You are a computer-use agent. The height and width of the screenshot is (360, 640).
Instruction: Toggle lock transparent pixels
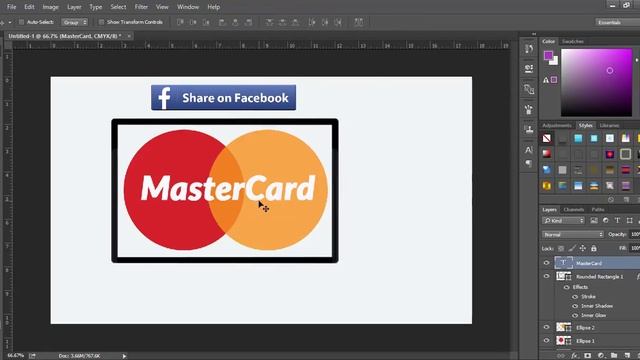click(561, 248)
